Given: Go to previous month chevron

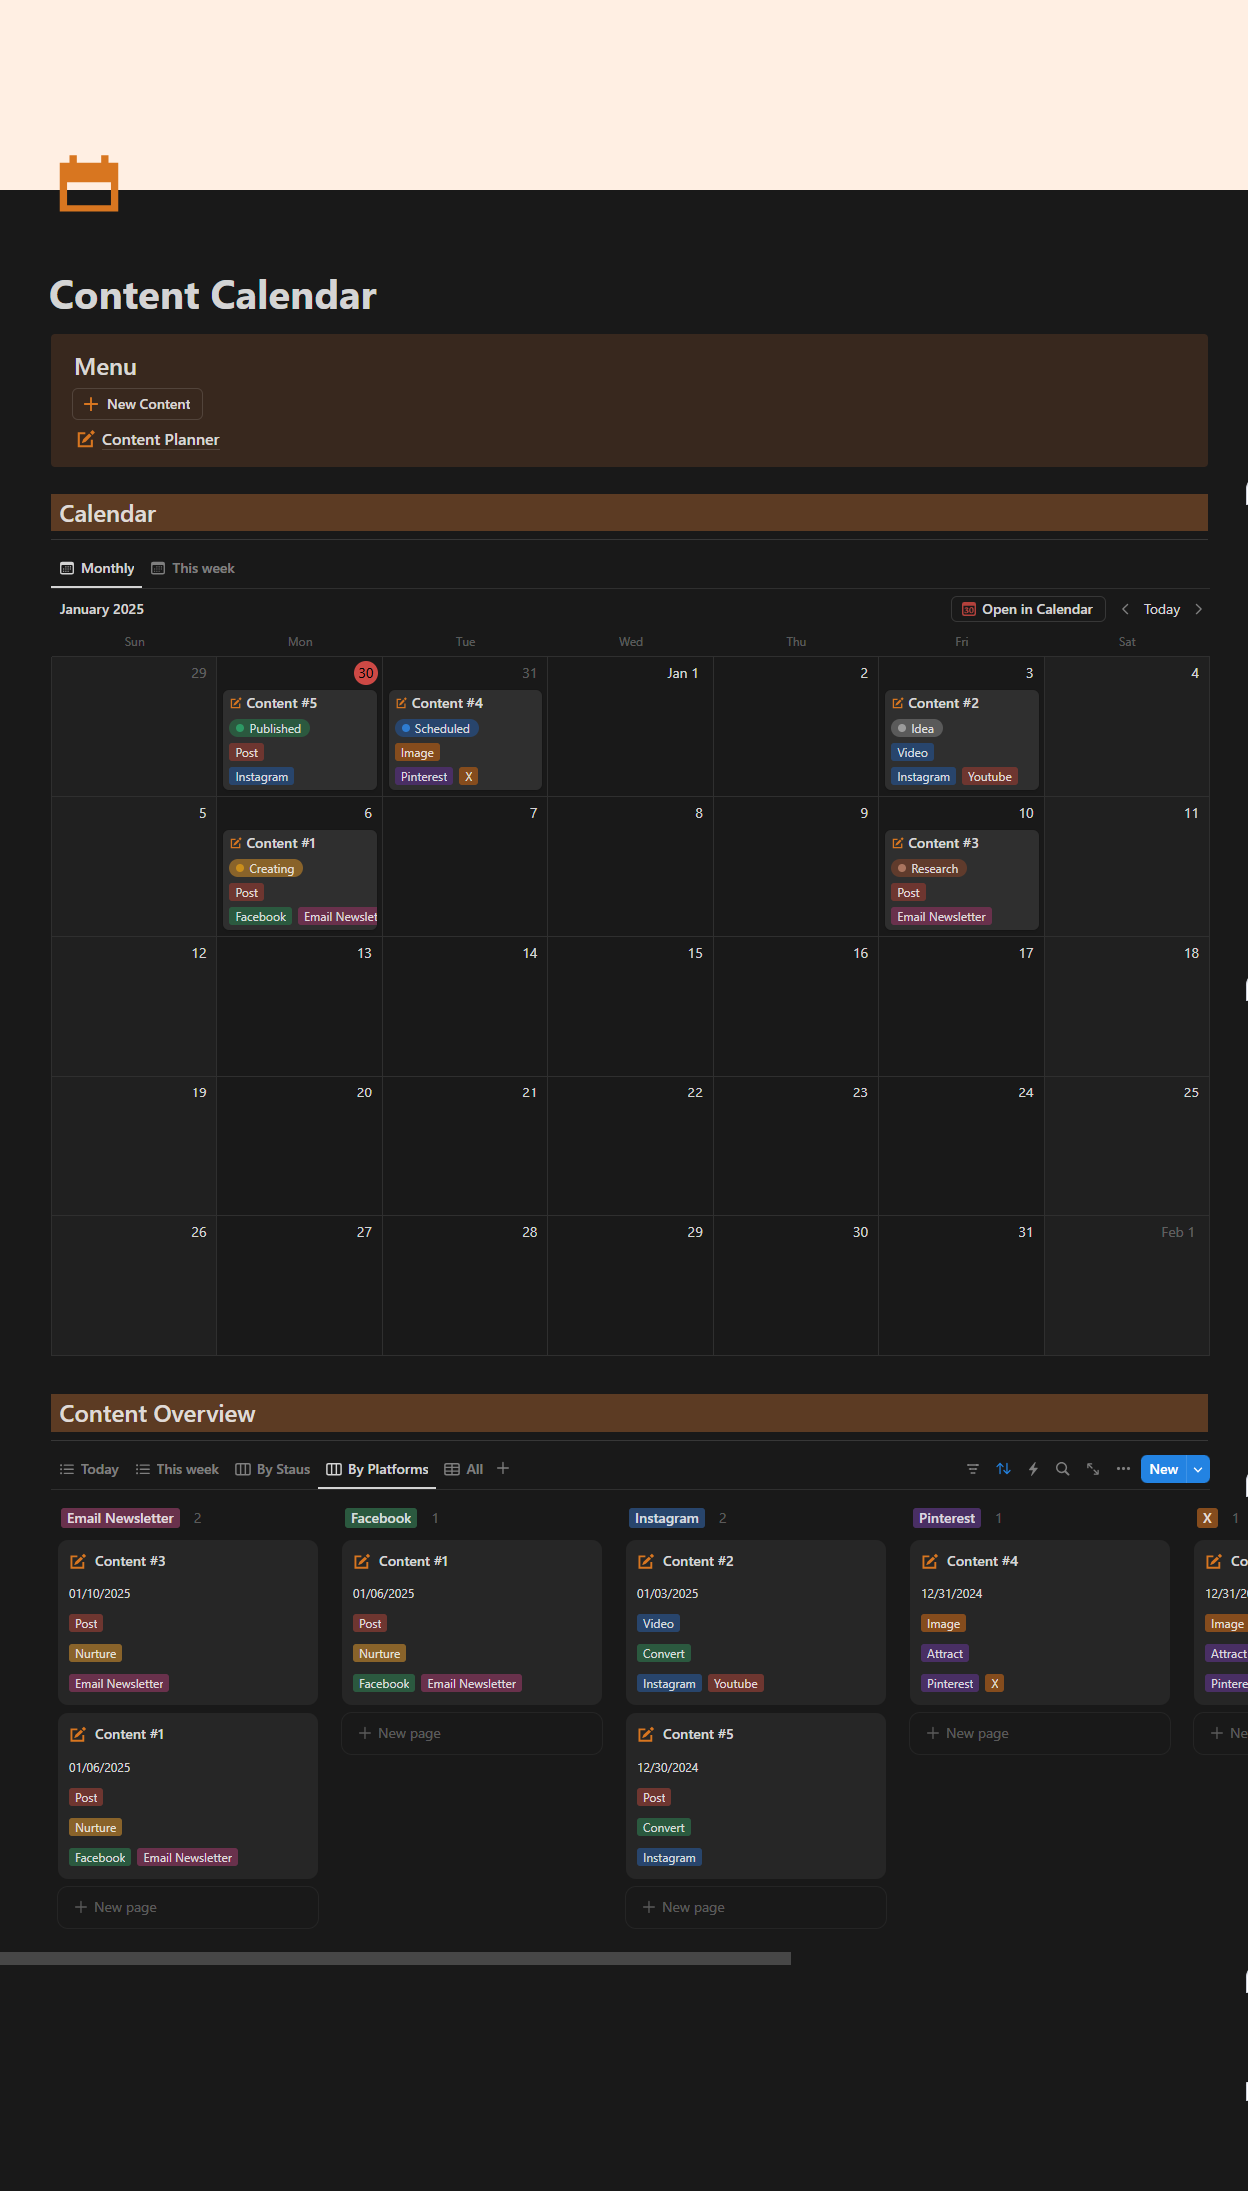Looking at the screenshot, I should (1125, 609).
